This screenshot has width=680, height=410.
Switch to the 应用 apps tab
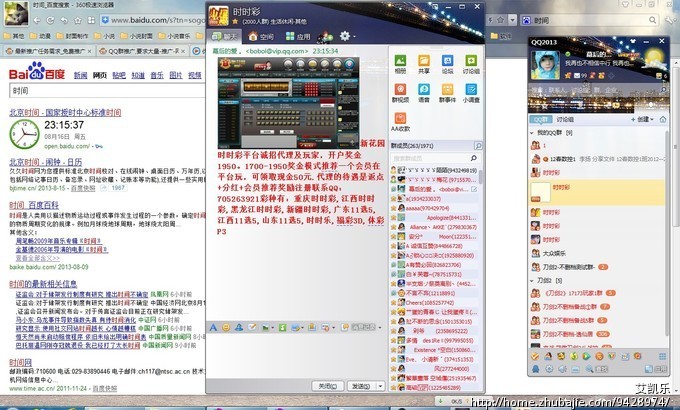click(298, 37)
